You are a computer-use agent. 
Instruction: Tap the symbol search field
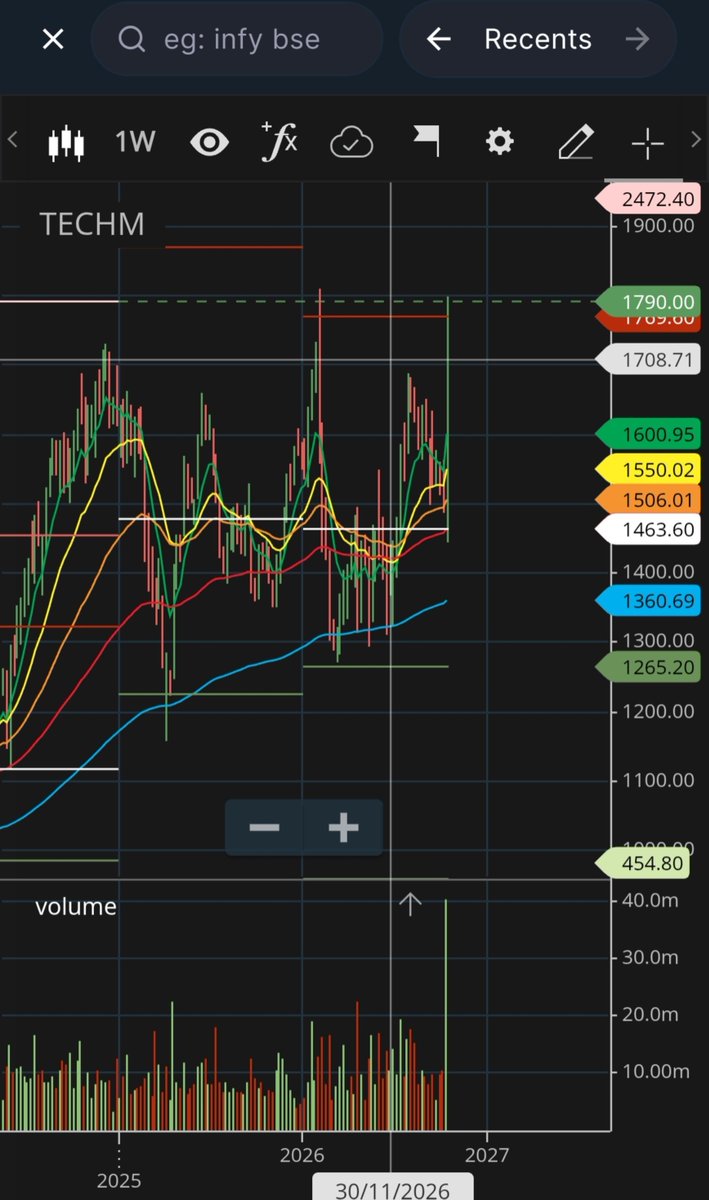[x=237, y=39]
